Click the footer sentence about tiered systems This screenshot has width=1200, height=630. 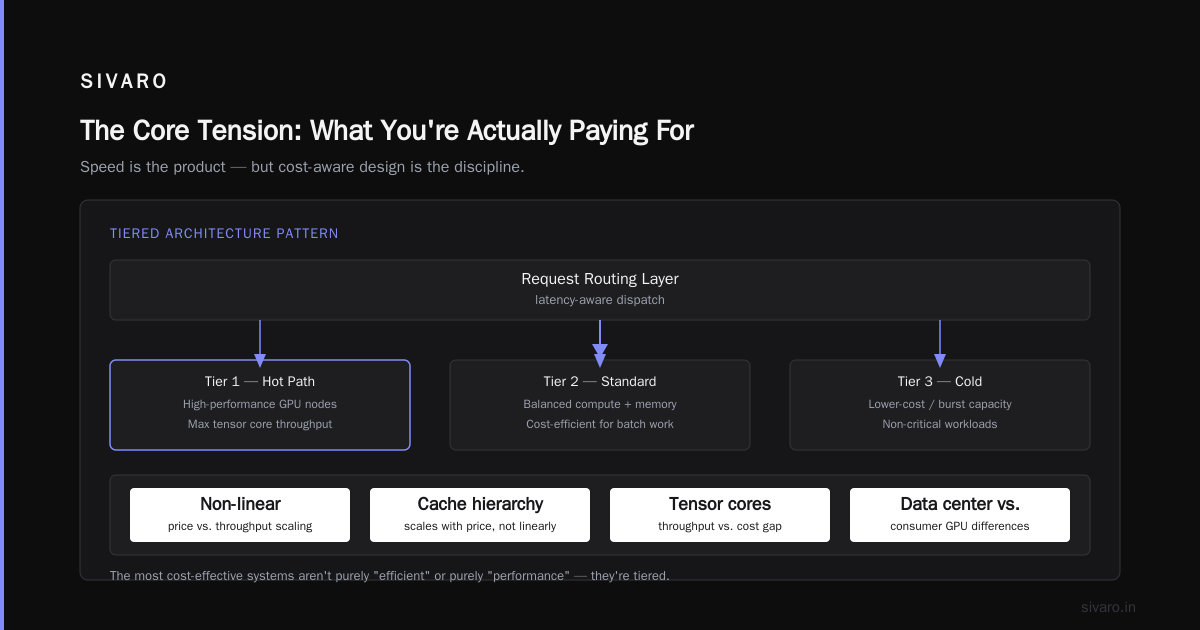click(390, 576)
